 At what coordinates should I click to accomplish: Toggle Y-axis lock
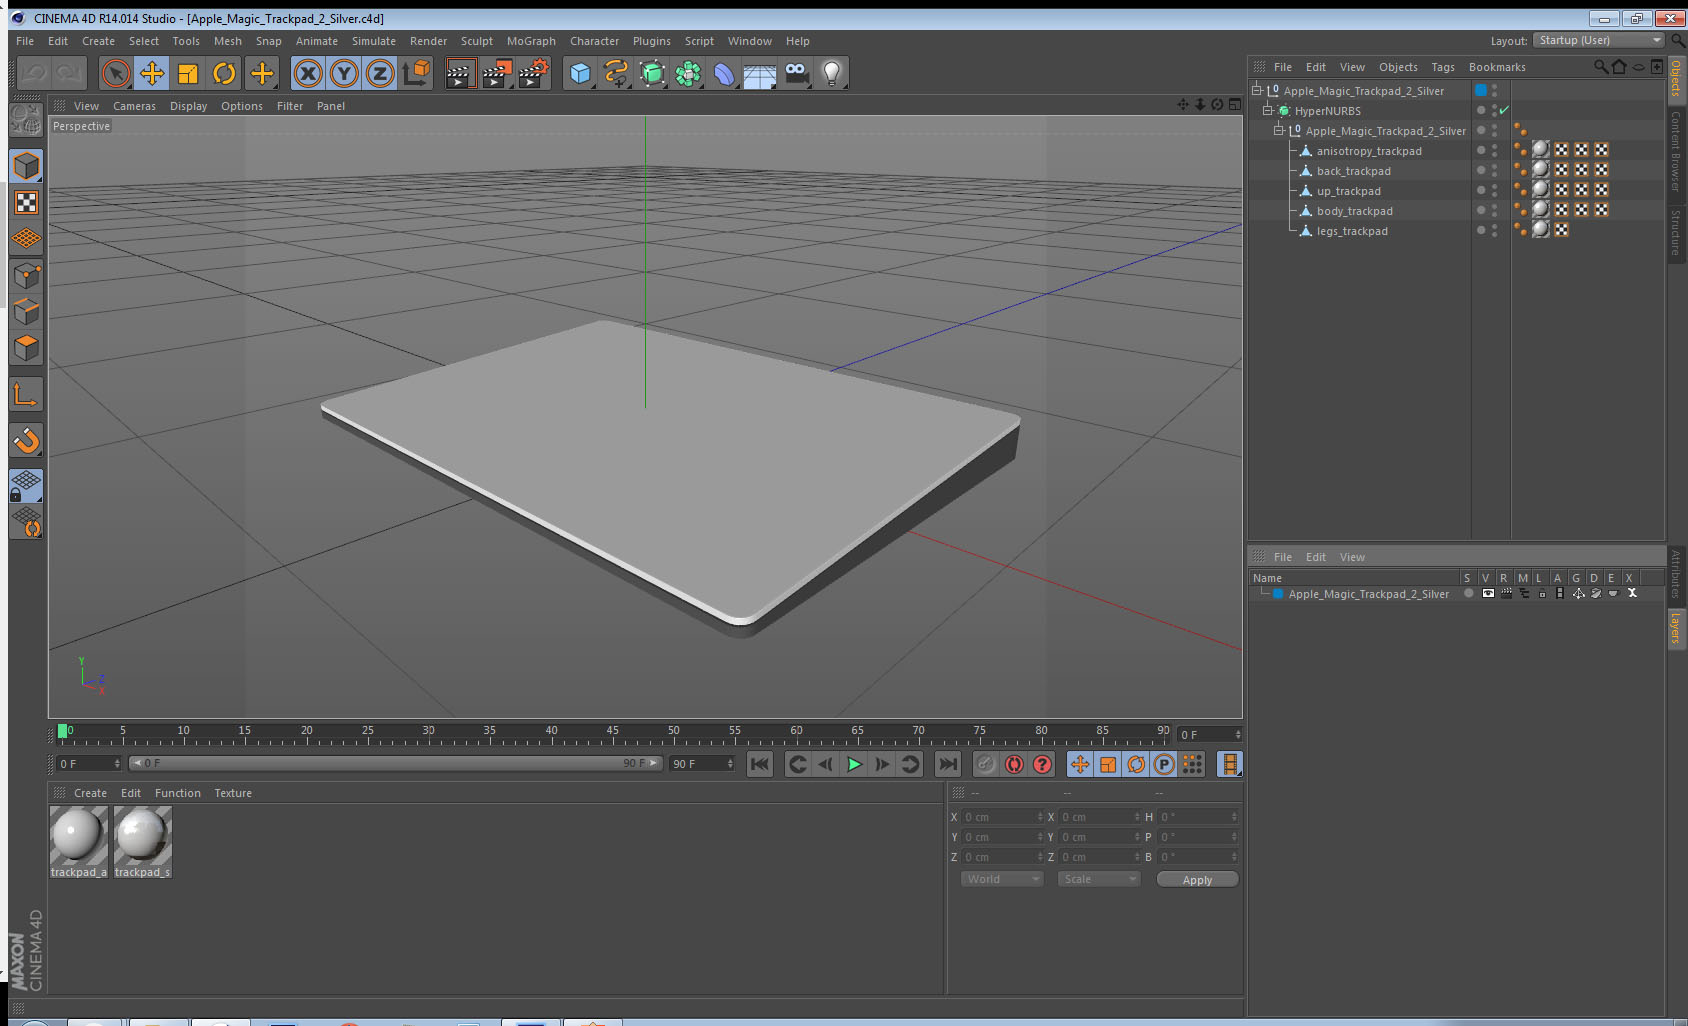pos(344,73)
